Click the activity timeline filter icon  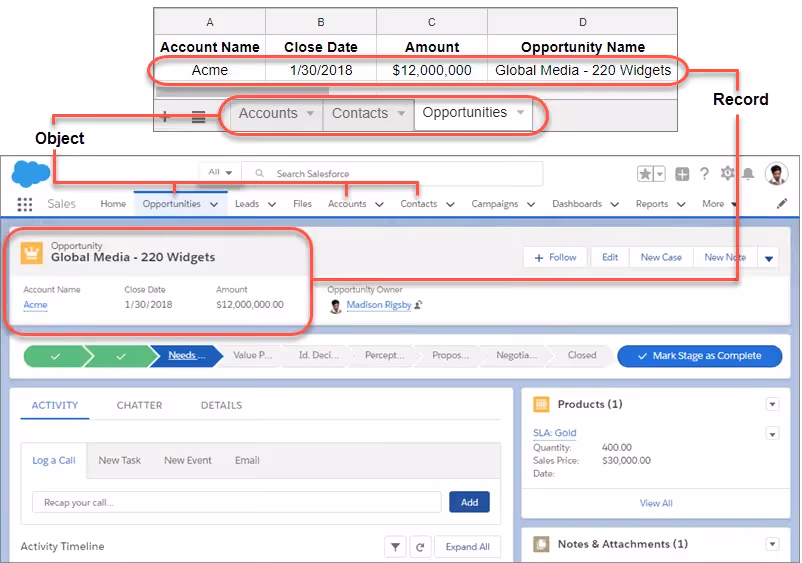[395, 547]
